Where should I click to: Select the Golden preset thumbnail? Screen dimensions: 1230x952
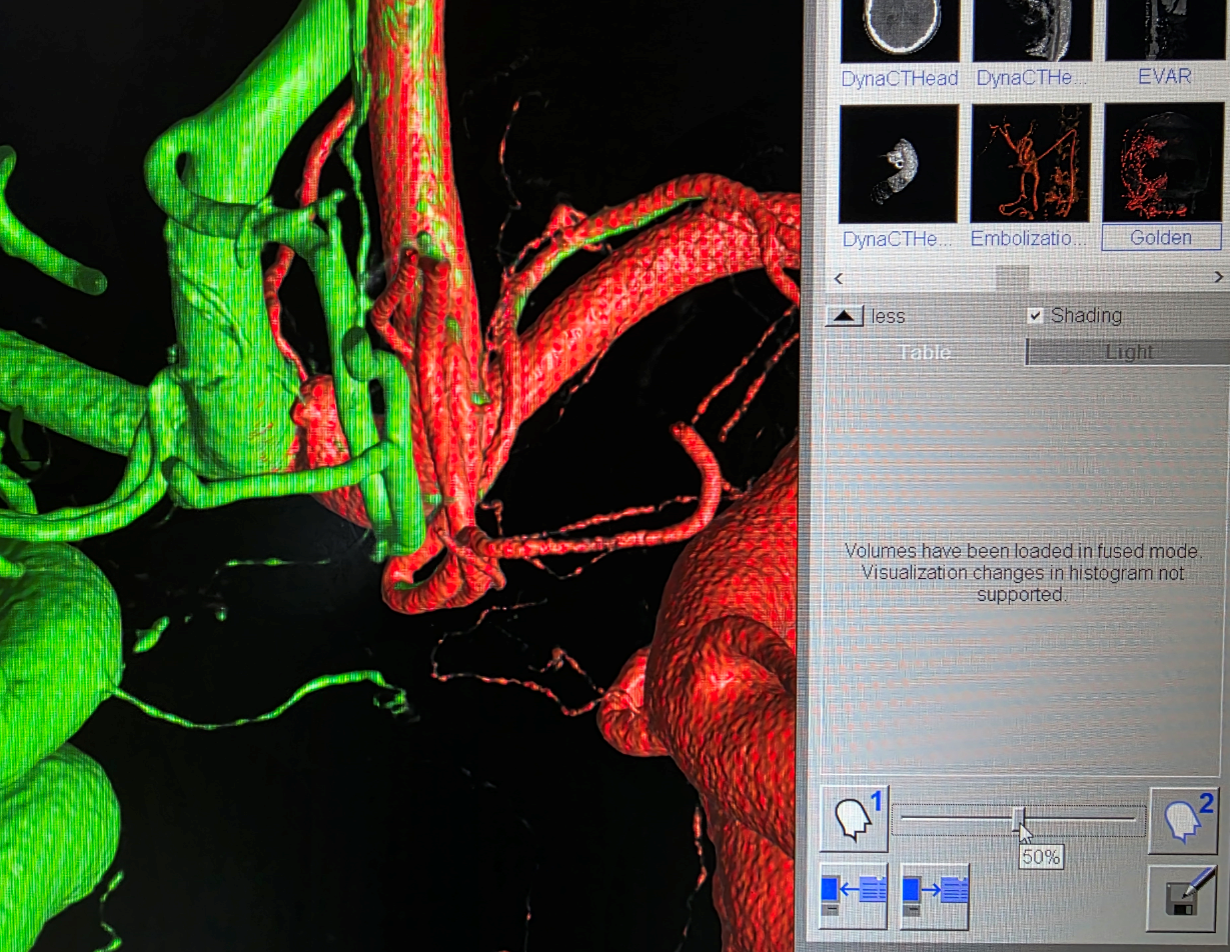click(x=1162, y=164)
